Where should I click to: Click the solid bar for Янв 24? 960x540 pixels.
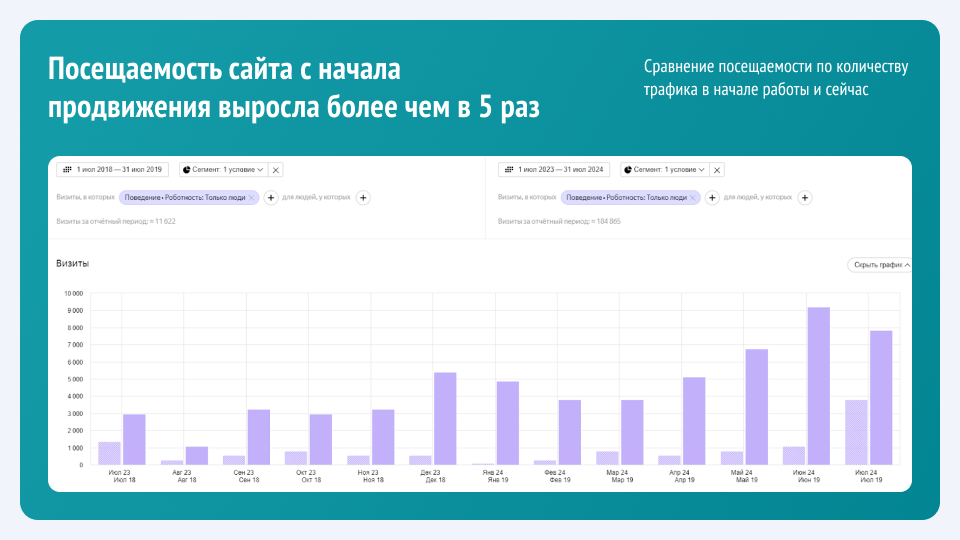pyautogui.click(x=508, y=423)
